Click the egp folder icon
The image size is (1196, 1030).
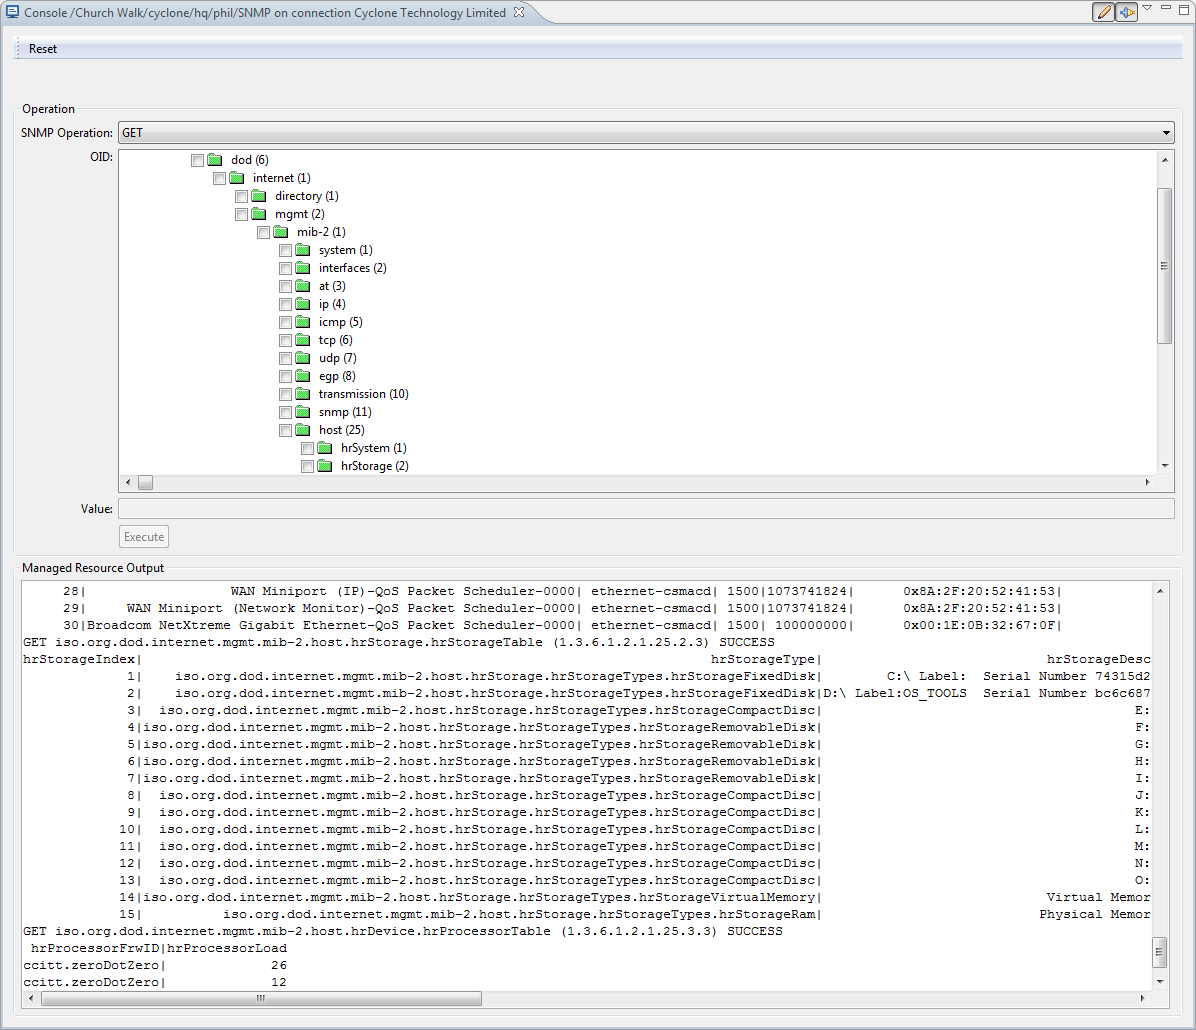click(x=303, y=376)
